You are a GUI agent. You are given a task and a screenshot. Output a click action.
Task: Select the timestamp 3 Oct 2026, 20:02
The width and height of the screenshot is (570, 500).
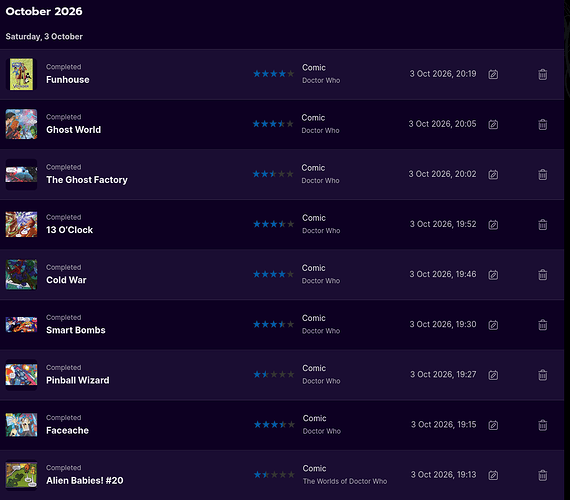tap(442, 174)
